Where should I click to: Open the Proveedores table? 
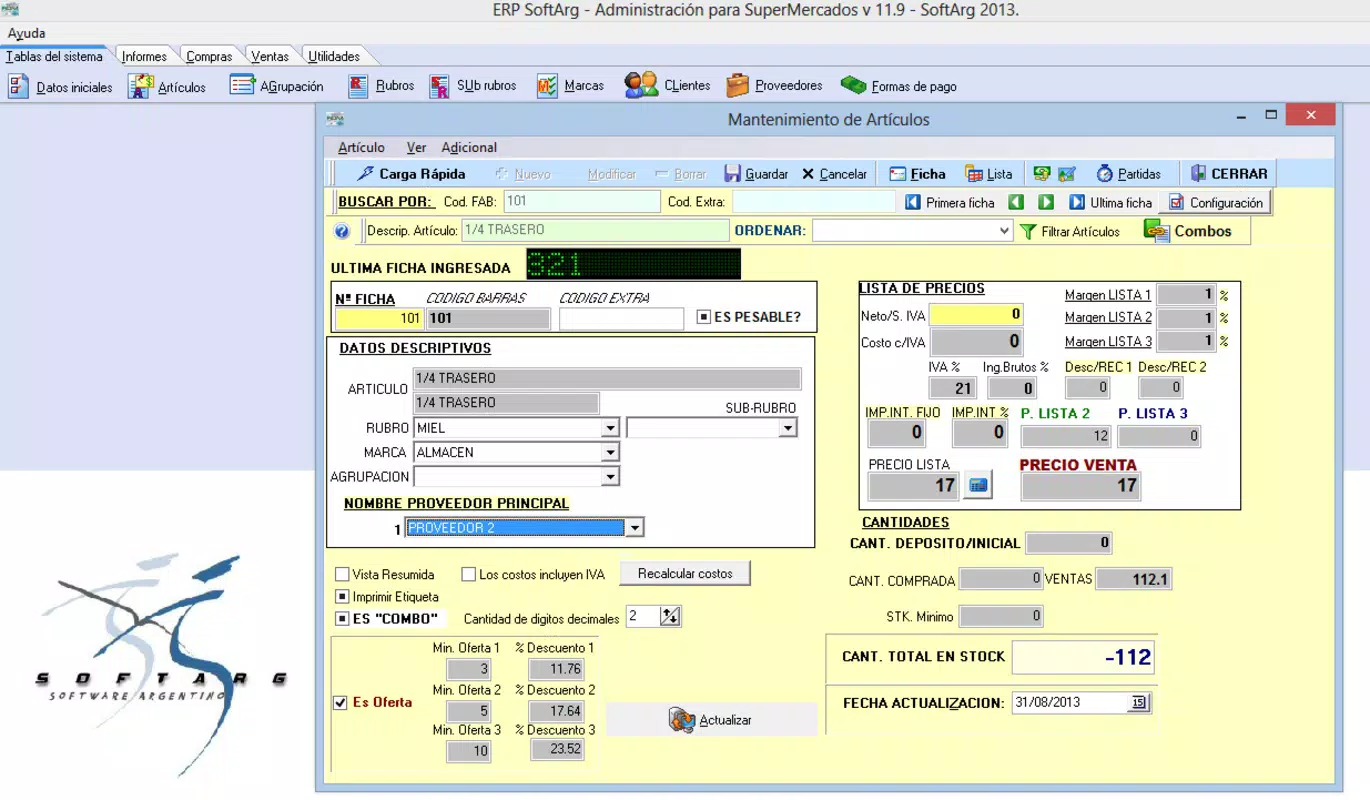775,87
